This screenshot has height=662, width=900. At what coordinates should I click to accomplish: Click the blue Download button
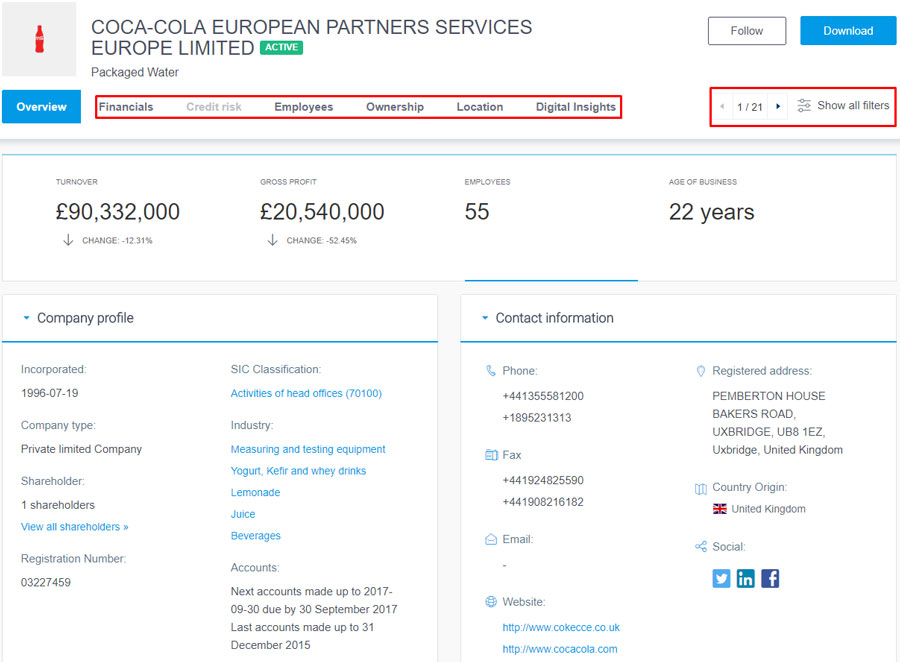click(x=848, y=31)
